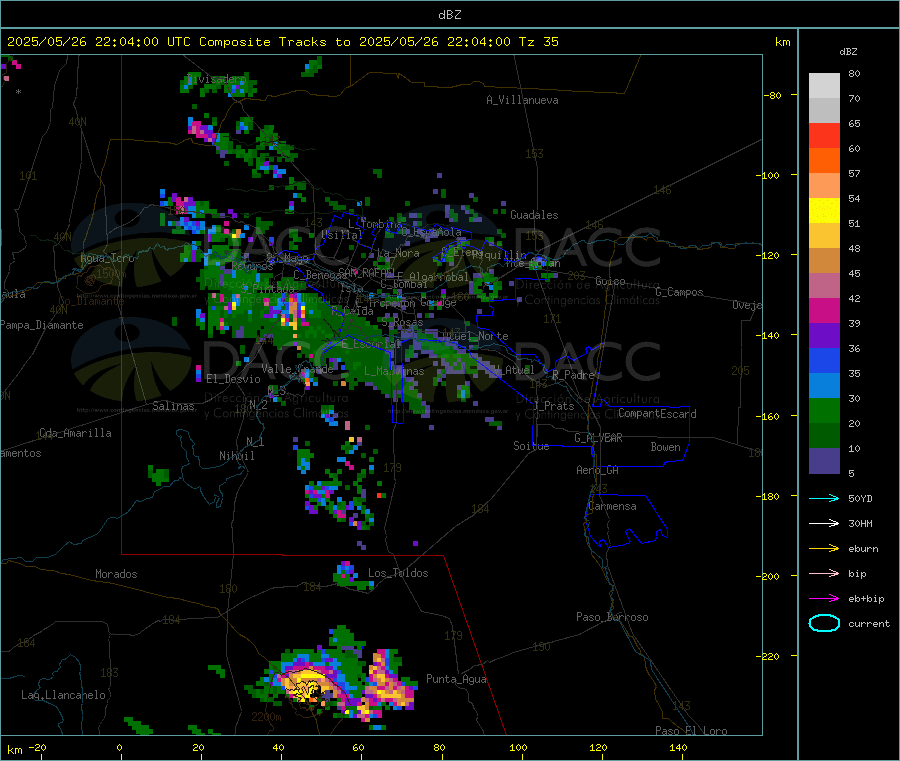Screen dimensions: 900x761
Task: Click the -80 km vertical axis tick
Action: (x=771, y=95)
